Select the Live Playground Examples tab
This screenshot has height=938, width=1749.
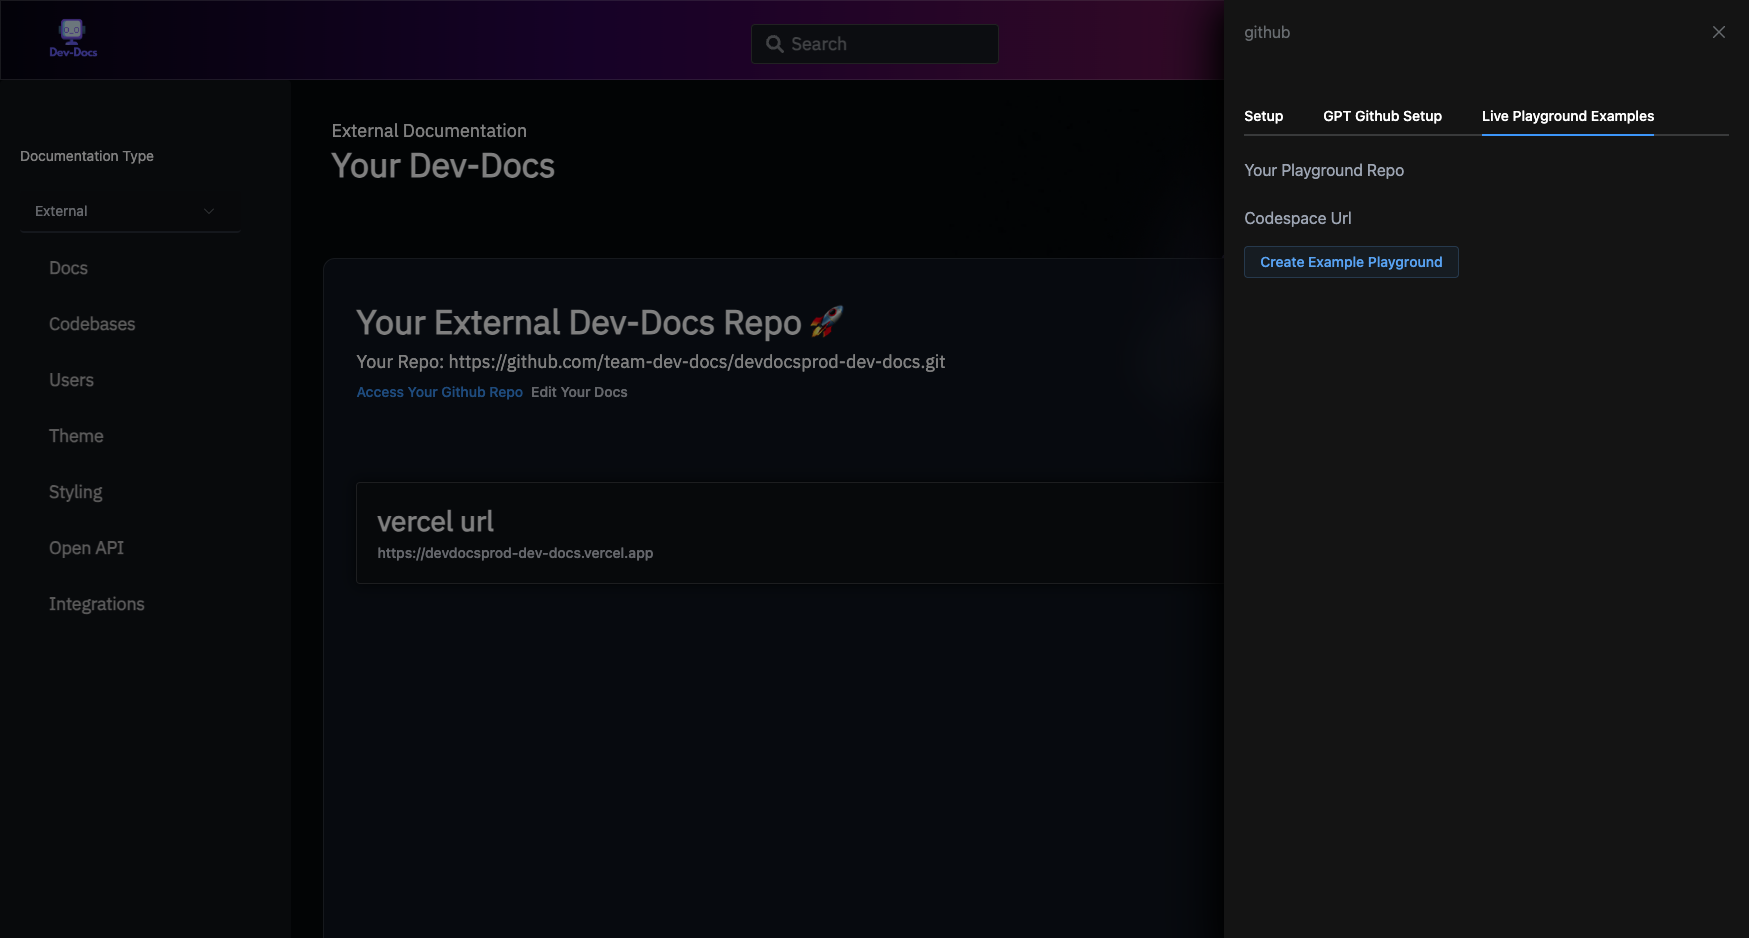click(x=1567, y=116)
